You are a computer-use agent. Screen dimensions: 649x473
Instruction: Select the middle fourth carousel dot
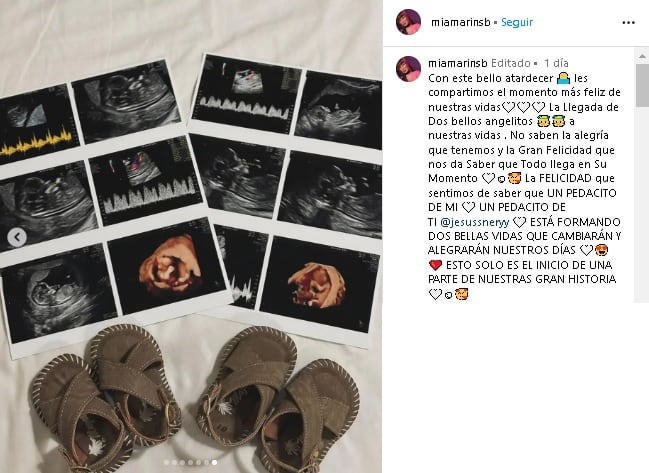[190, 463]
